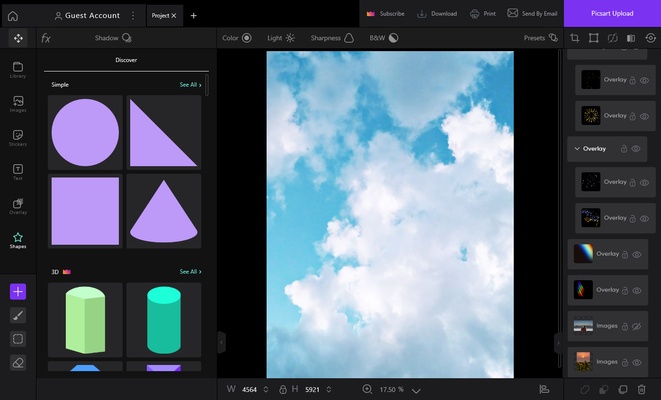Image resolution: width=661 pixels, height=400 pixels.
Task: Click the purple Add plus button
Action: [18, 292]
